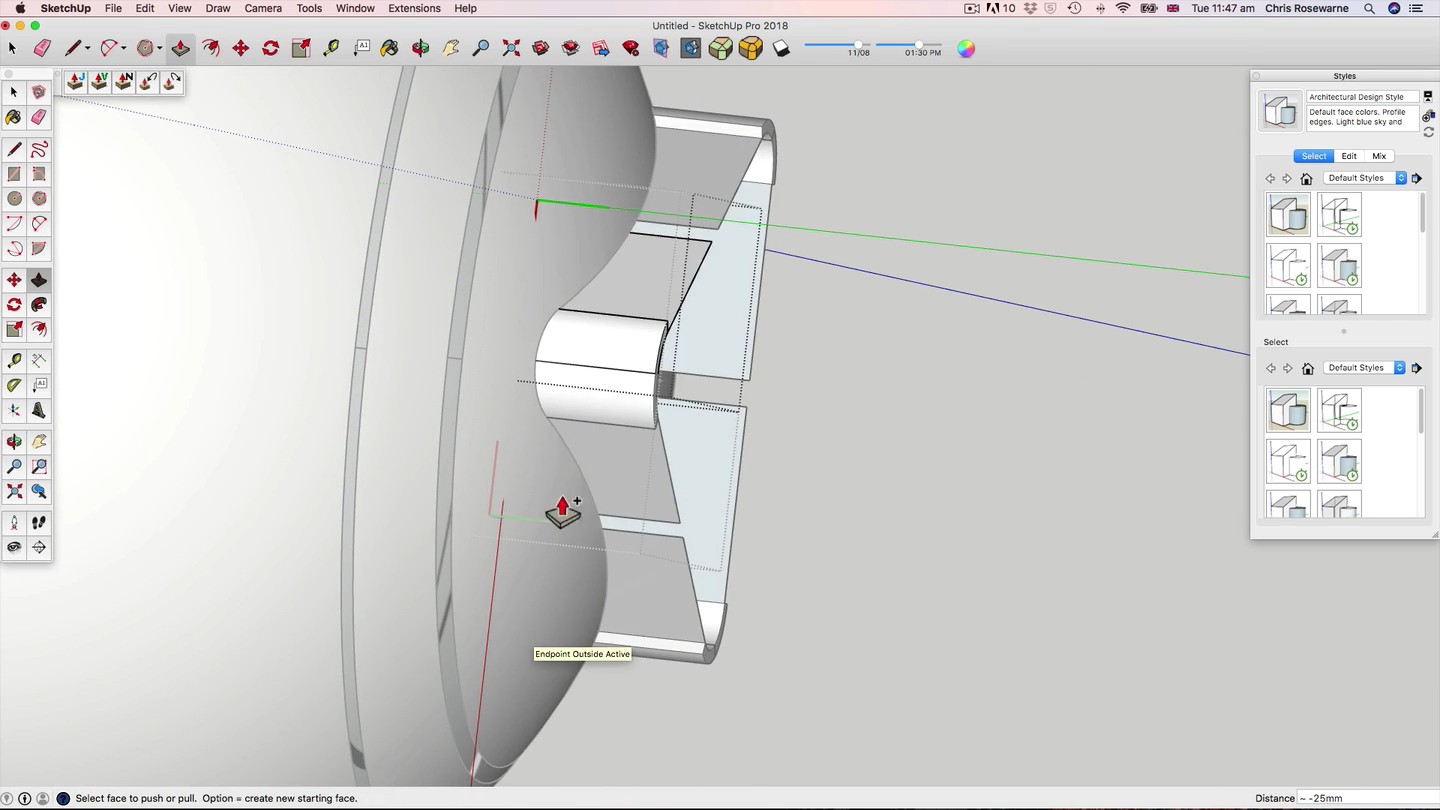
Task: Click the Orbit tool in top toolbar
Action: 421,48
